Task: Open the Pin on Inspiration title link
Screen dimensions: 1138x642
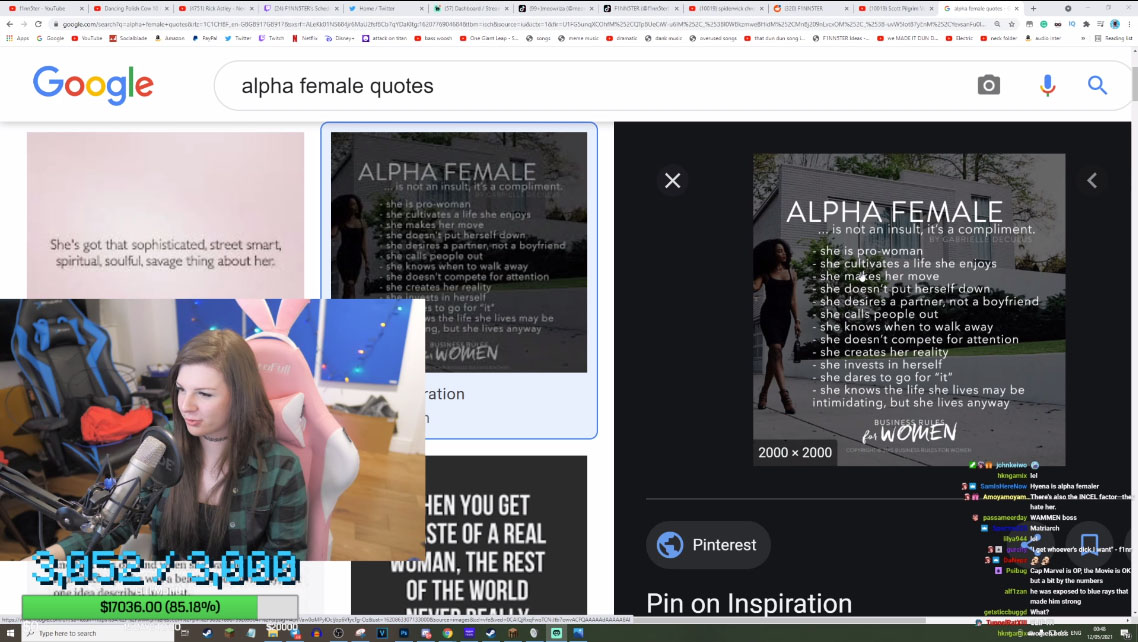Action: (x=749, y=604)
